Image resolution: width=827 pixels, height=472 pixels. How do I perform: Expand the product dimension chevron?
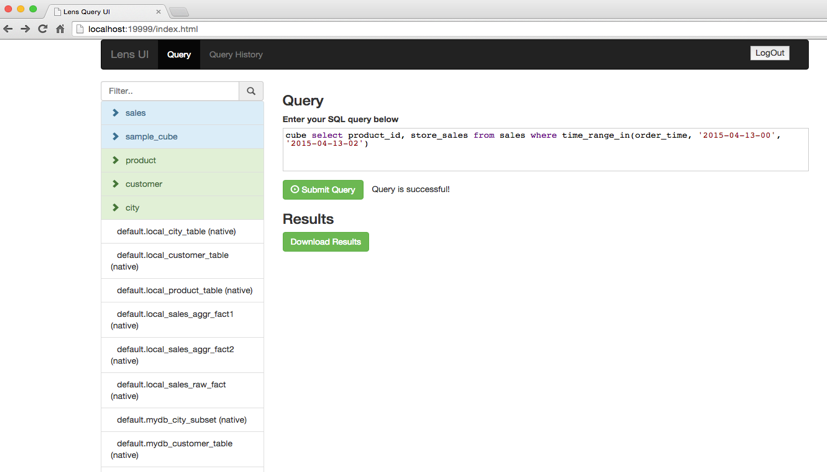tap(116, 160)
